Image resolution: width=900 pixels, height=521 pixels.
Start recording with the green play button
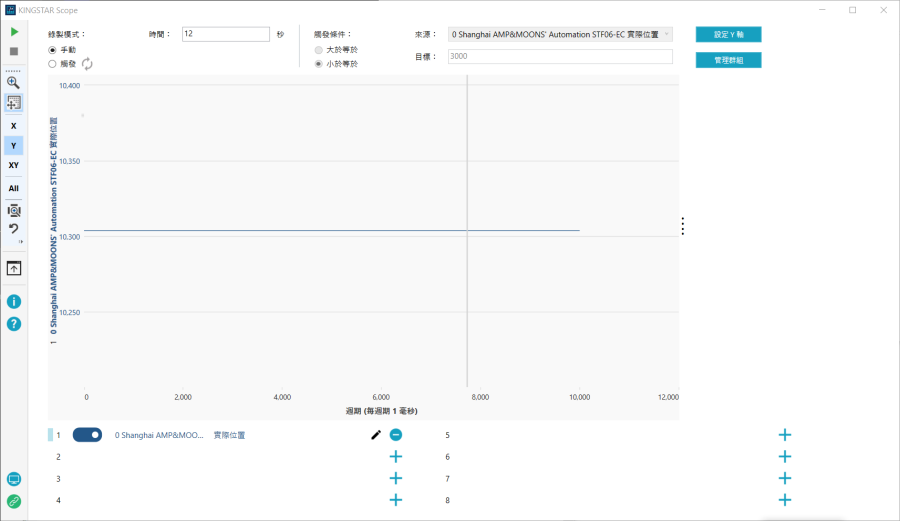(14, 33)
